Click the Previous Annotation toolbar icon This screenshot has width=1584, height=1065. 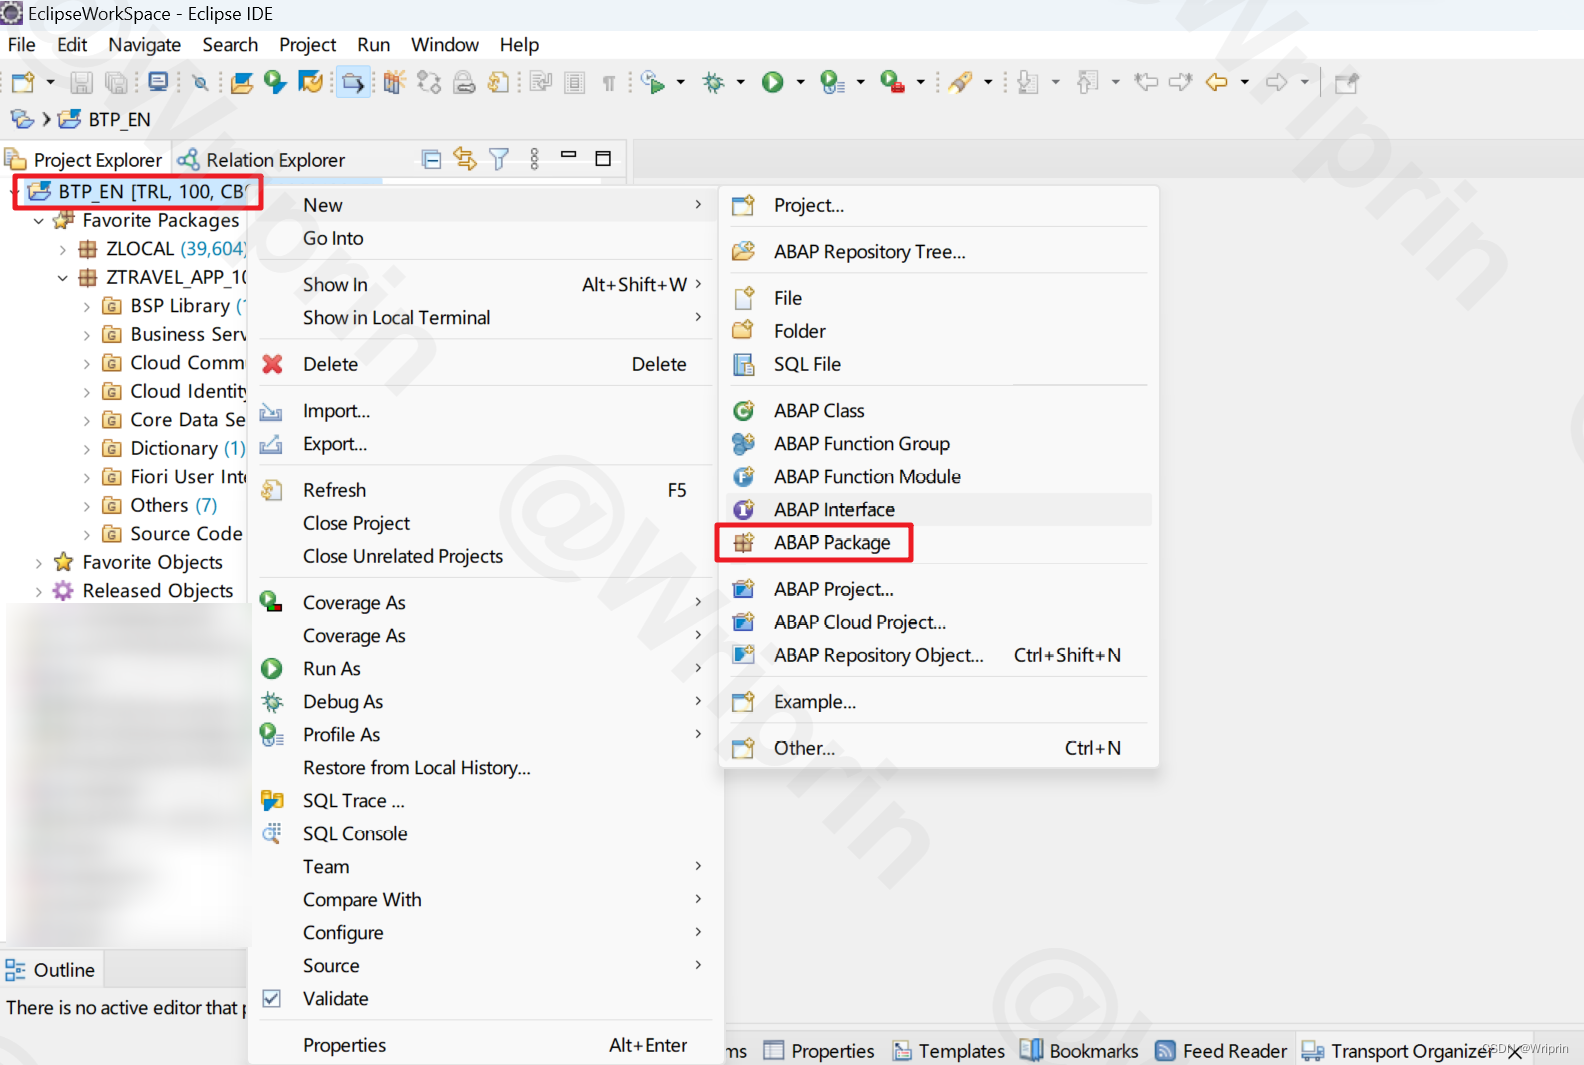[x=1088, y=83]
